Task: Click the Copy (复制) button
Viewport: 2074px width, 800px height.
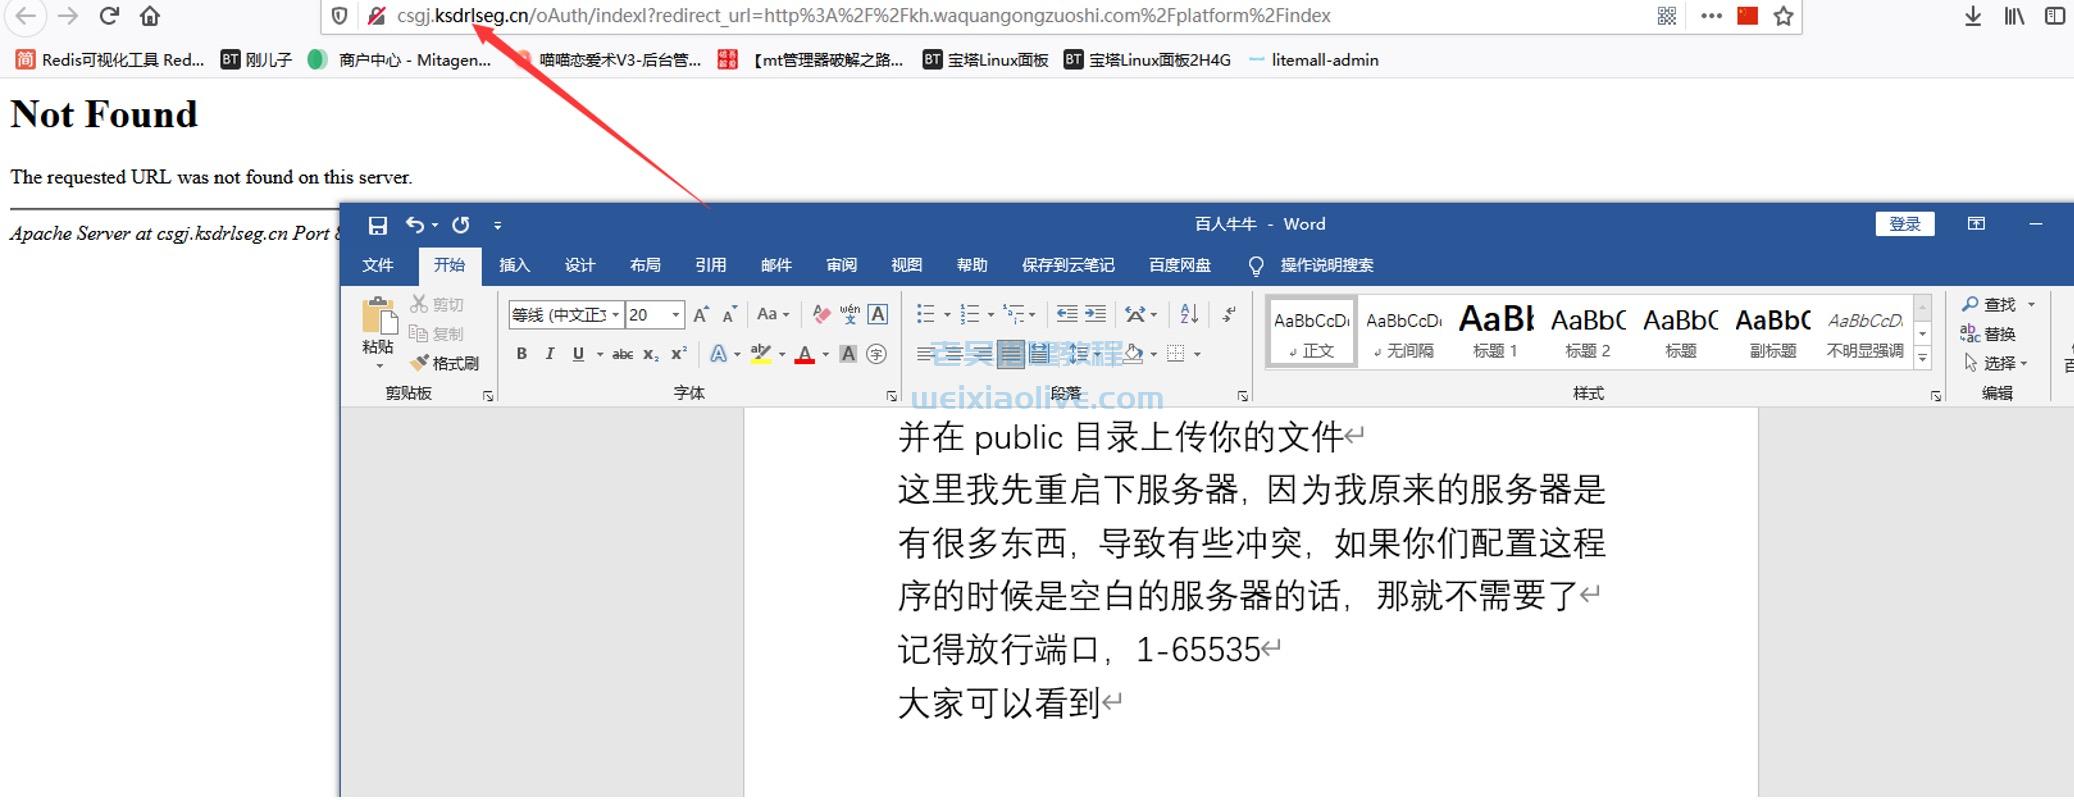Action: point(437,333)
